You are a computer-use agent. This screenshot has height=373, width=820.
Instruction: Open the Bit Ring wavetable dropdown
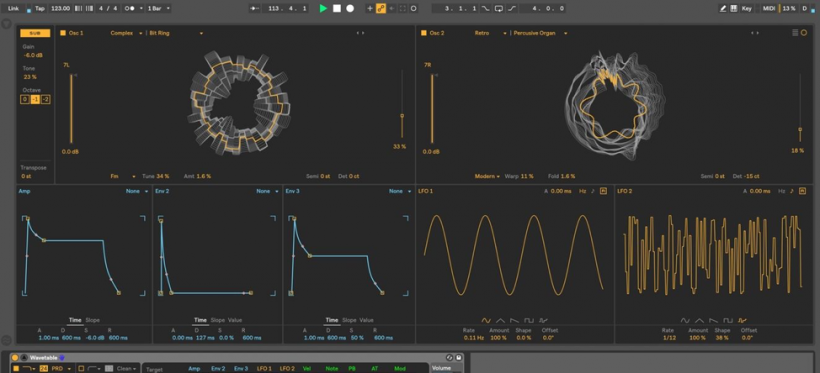176,33
